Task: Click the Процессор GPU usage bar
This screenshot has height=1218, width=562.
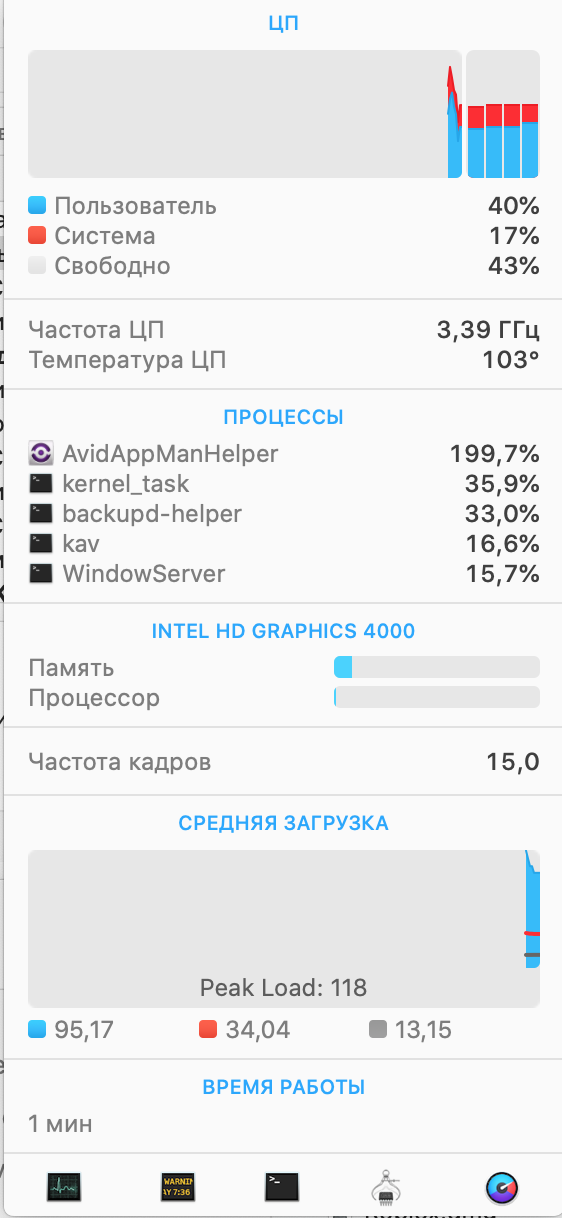Action: tap(437, 697)
